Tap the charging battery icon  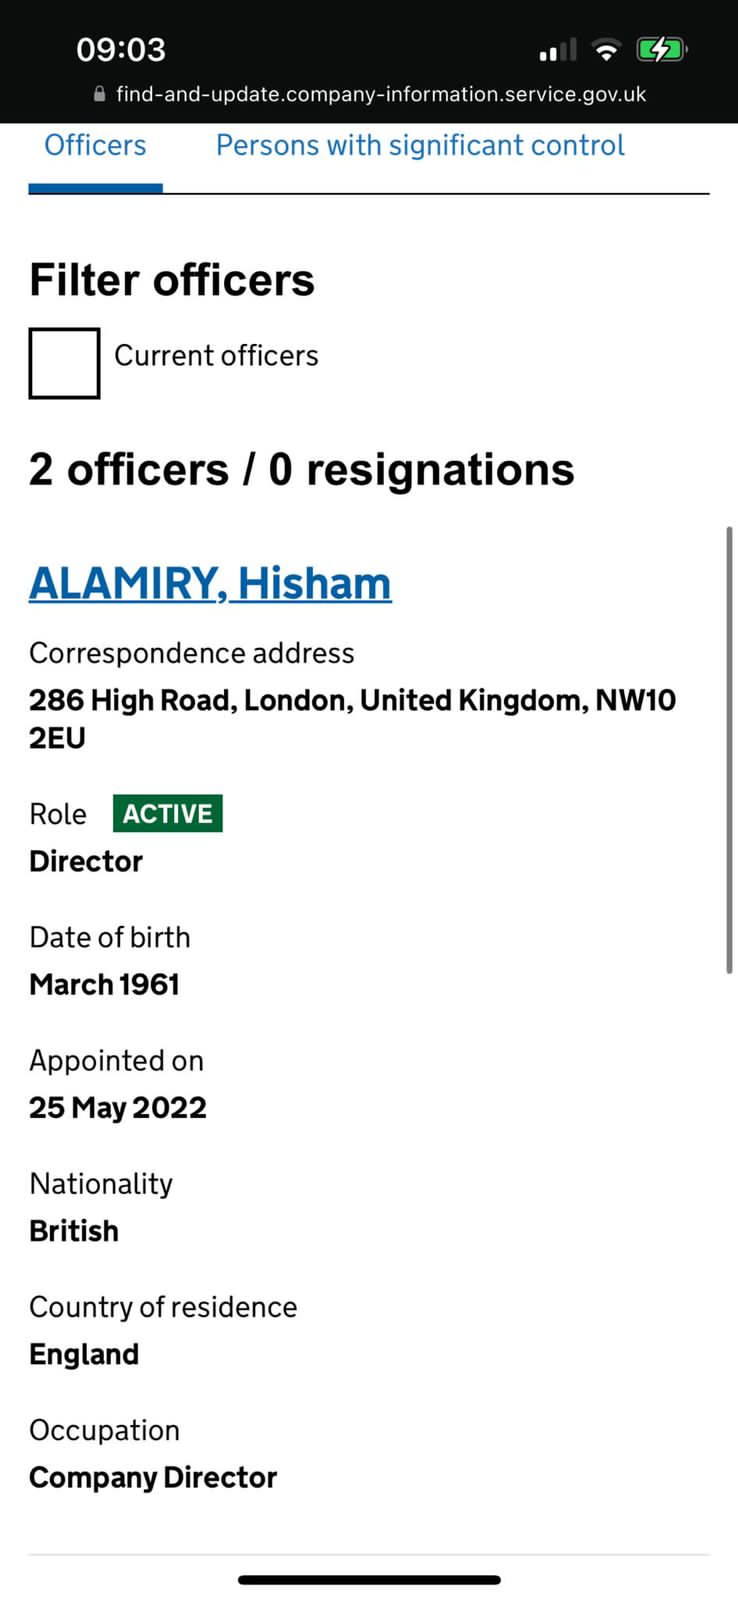(x=661, y=49)
